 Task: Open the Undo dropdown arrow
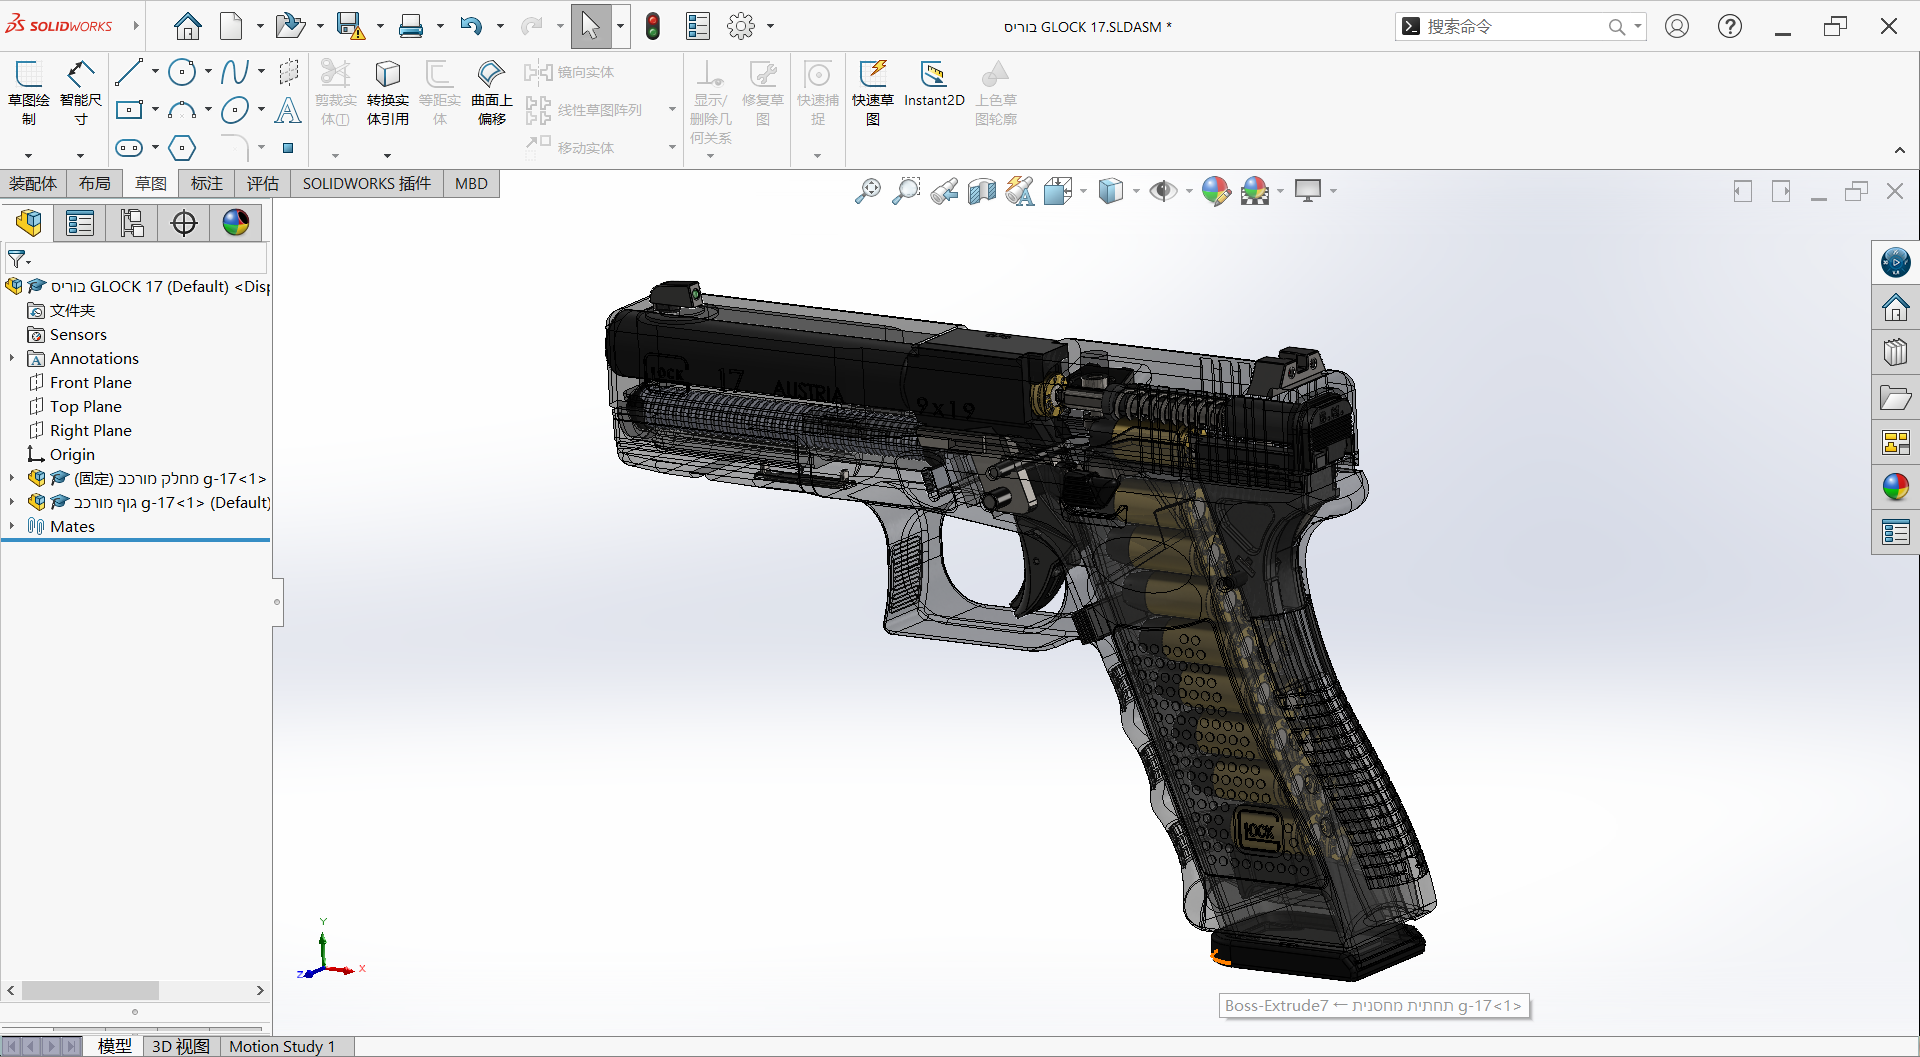point(500,26)
